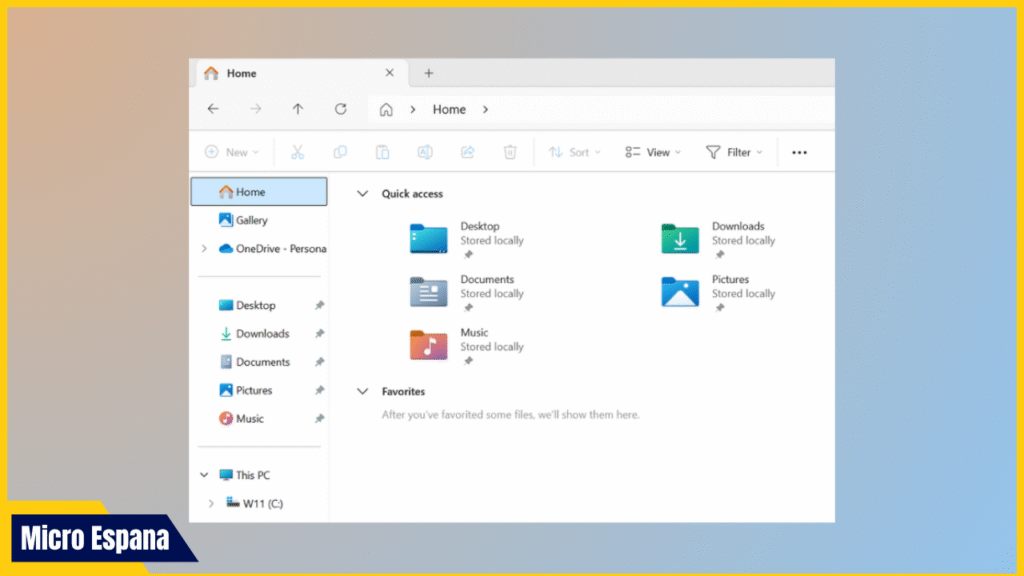Viewport: 1024px width, 576px height.
Task: Select the Rename icon in the toolbar
Action: point(425,152)
